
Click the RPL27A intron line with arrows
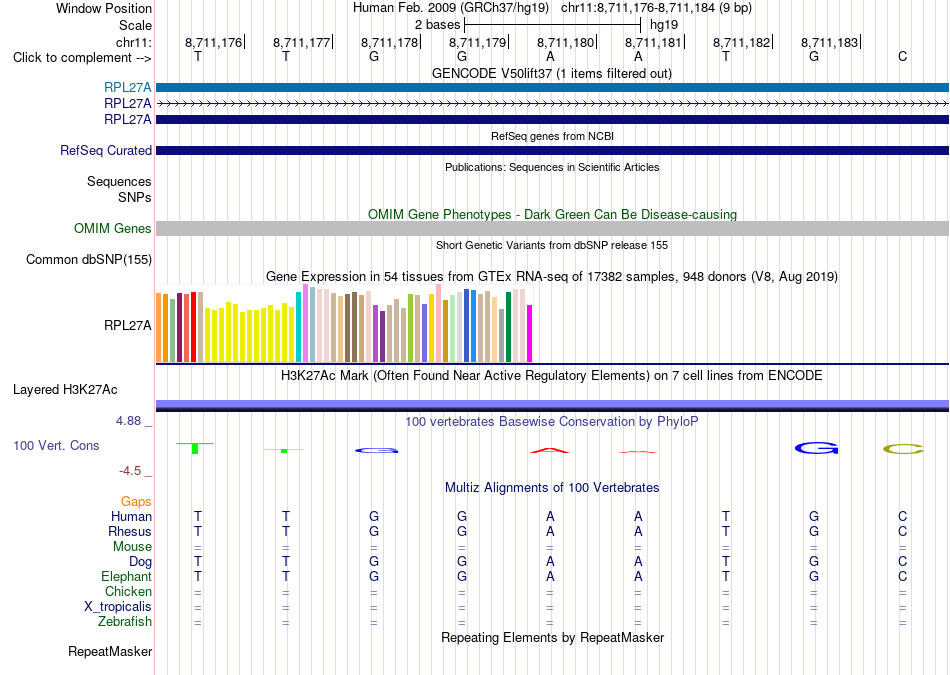point(552,104)
